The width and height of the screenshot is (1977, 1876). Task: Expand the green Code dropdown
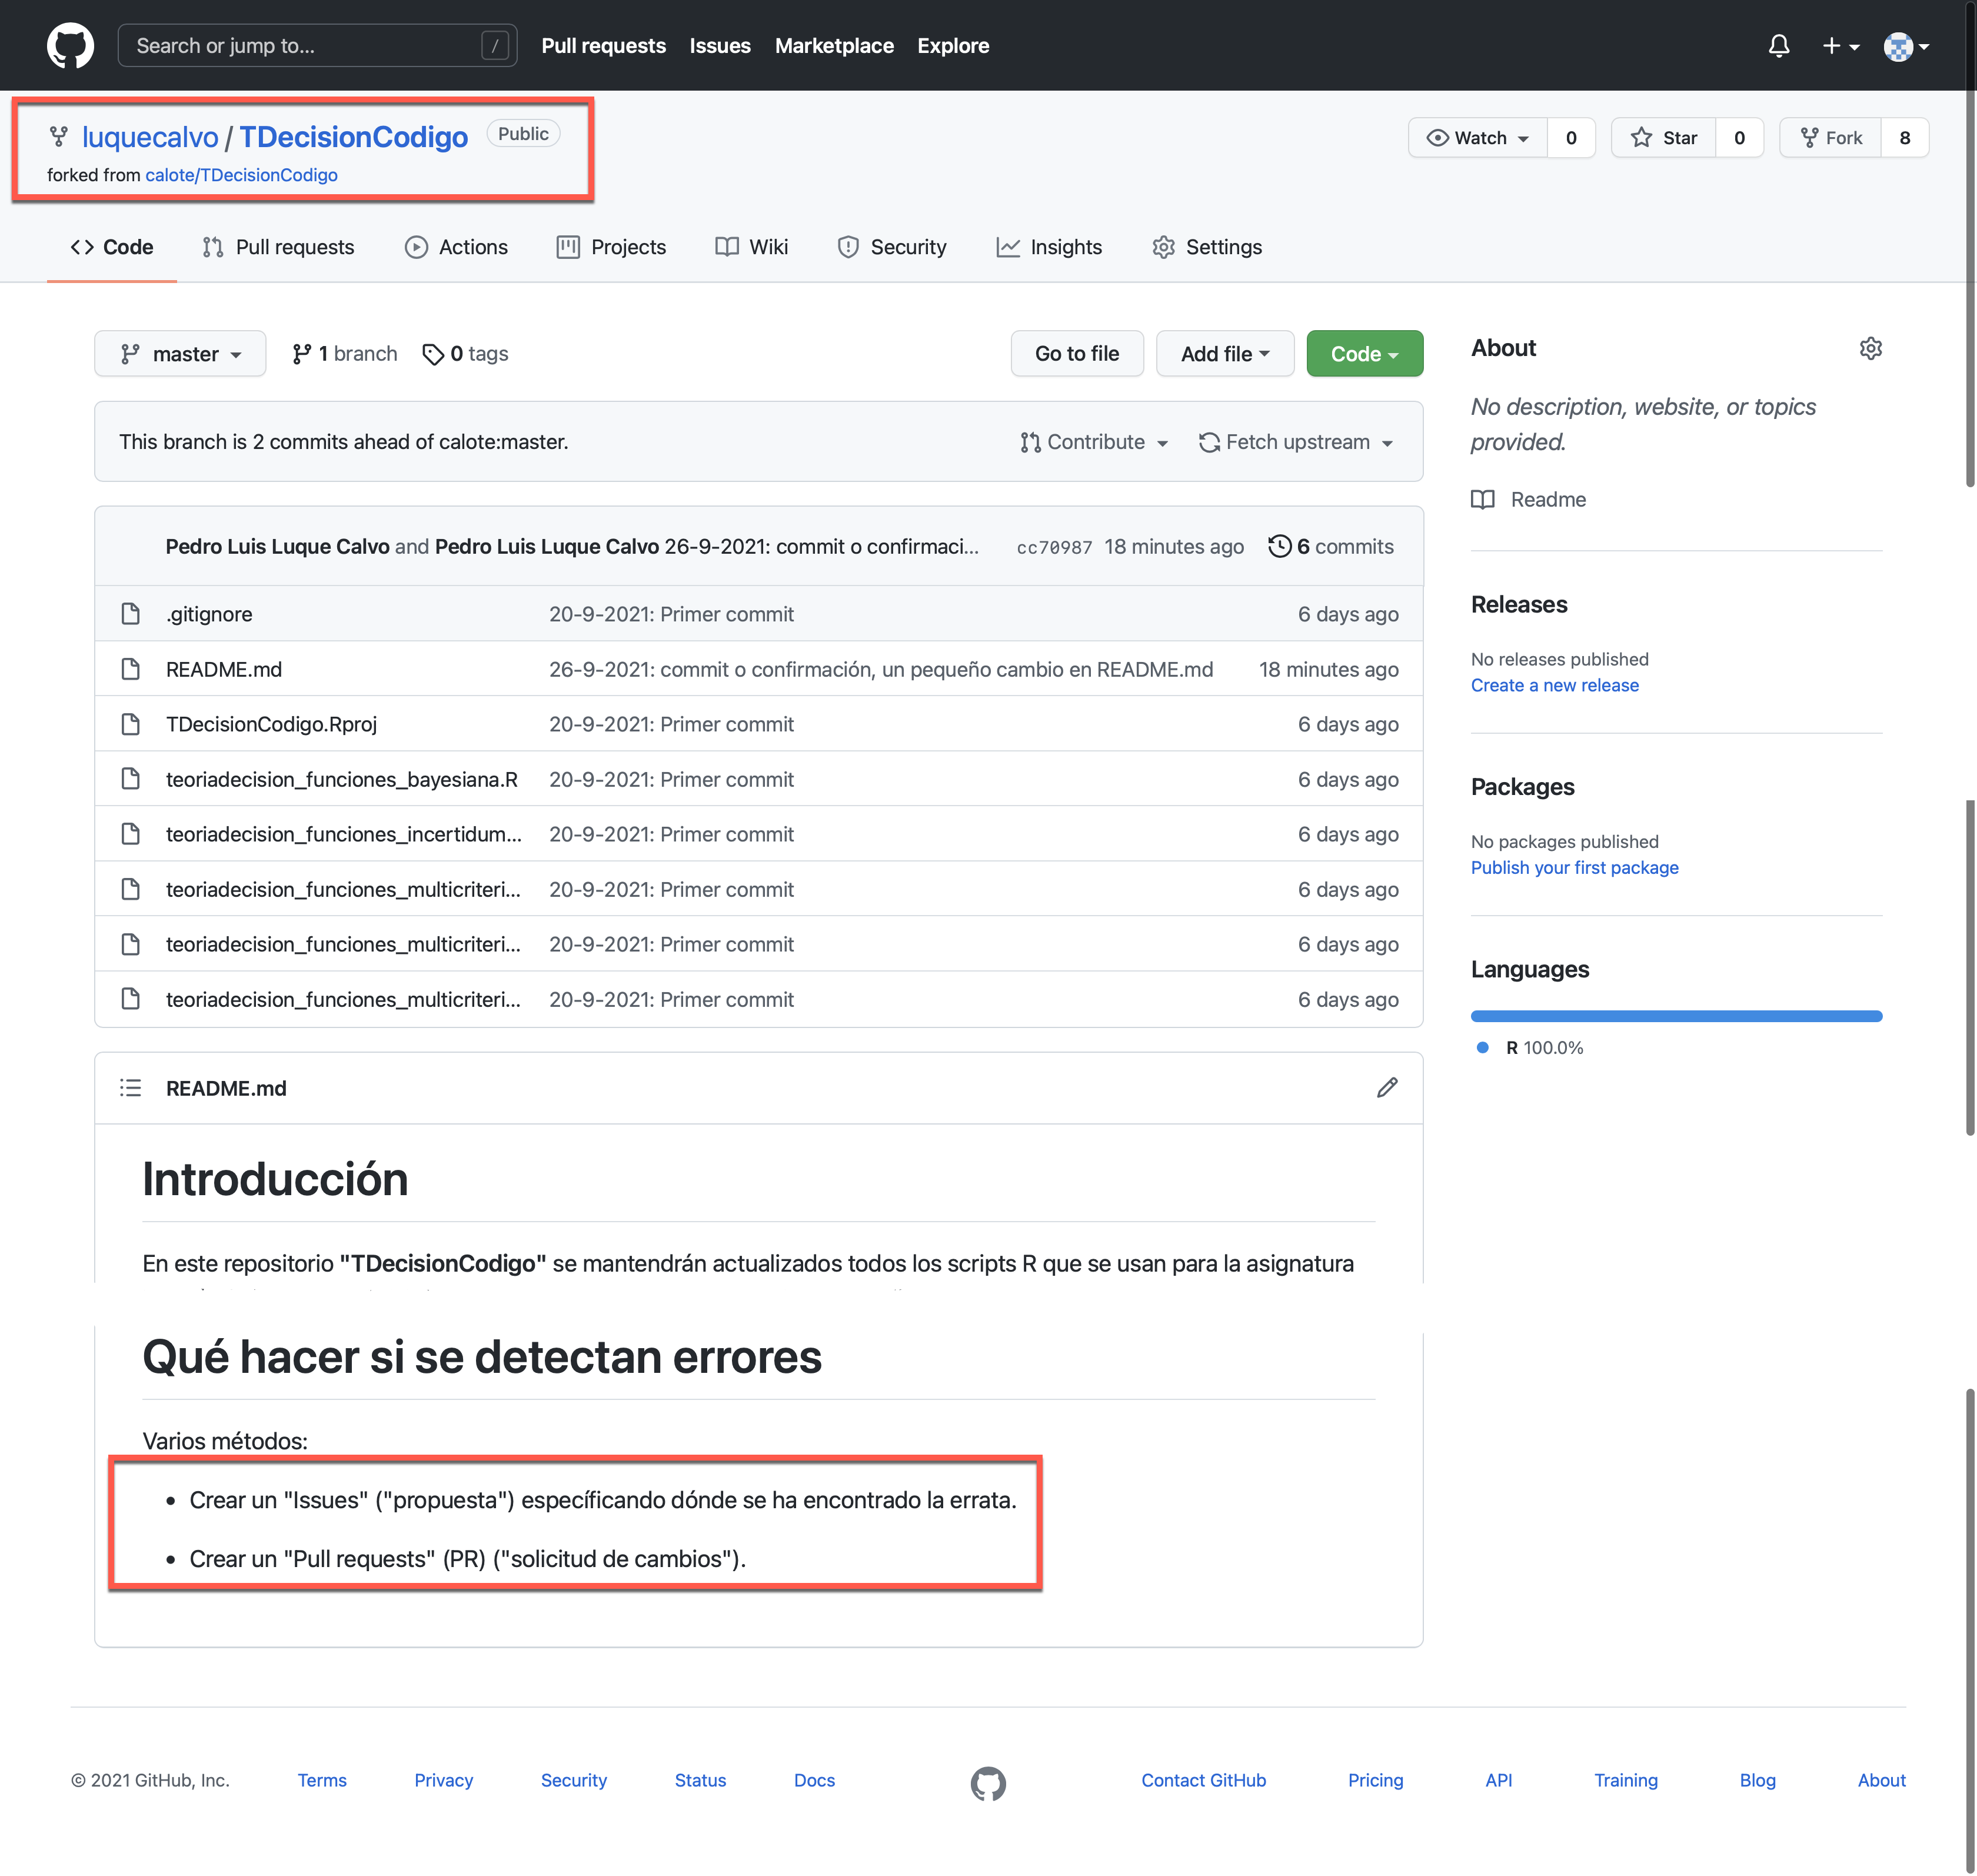pos(1364,354)
